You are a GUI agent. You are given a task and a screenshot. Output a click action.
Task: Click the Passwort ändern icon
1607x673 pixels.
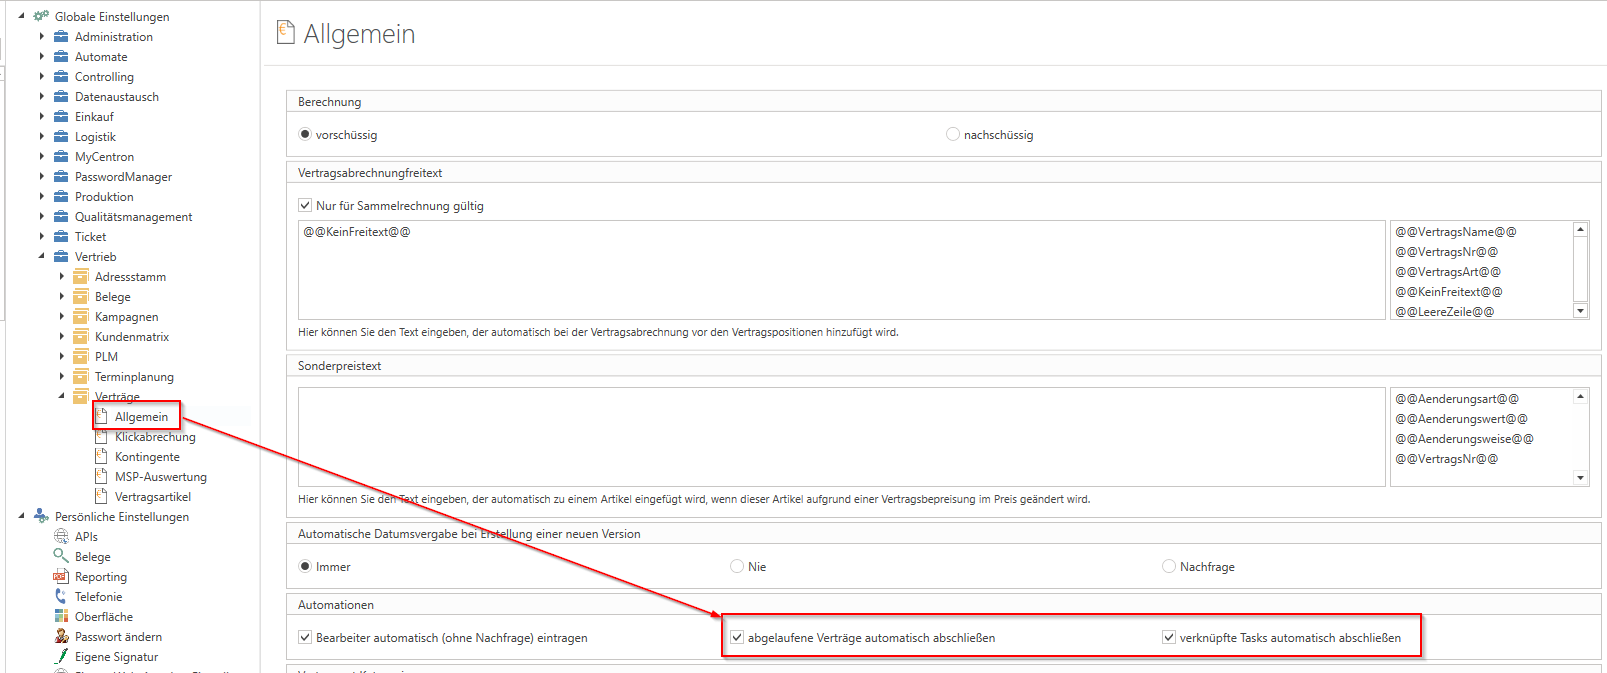click(x=61, y=637)
